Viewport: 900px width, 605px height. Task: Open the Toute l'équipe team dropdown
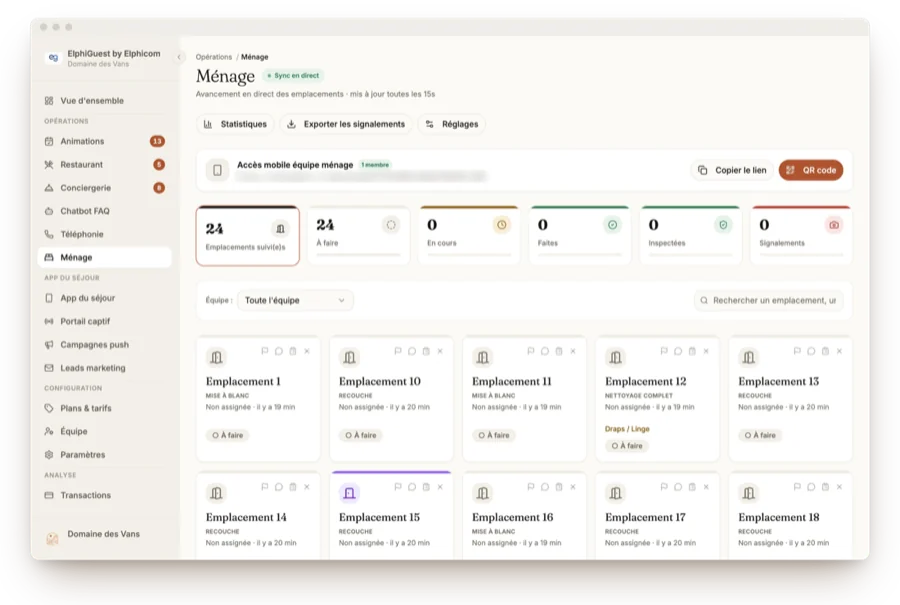[x=295, y=300]
